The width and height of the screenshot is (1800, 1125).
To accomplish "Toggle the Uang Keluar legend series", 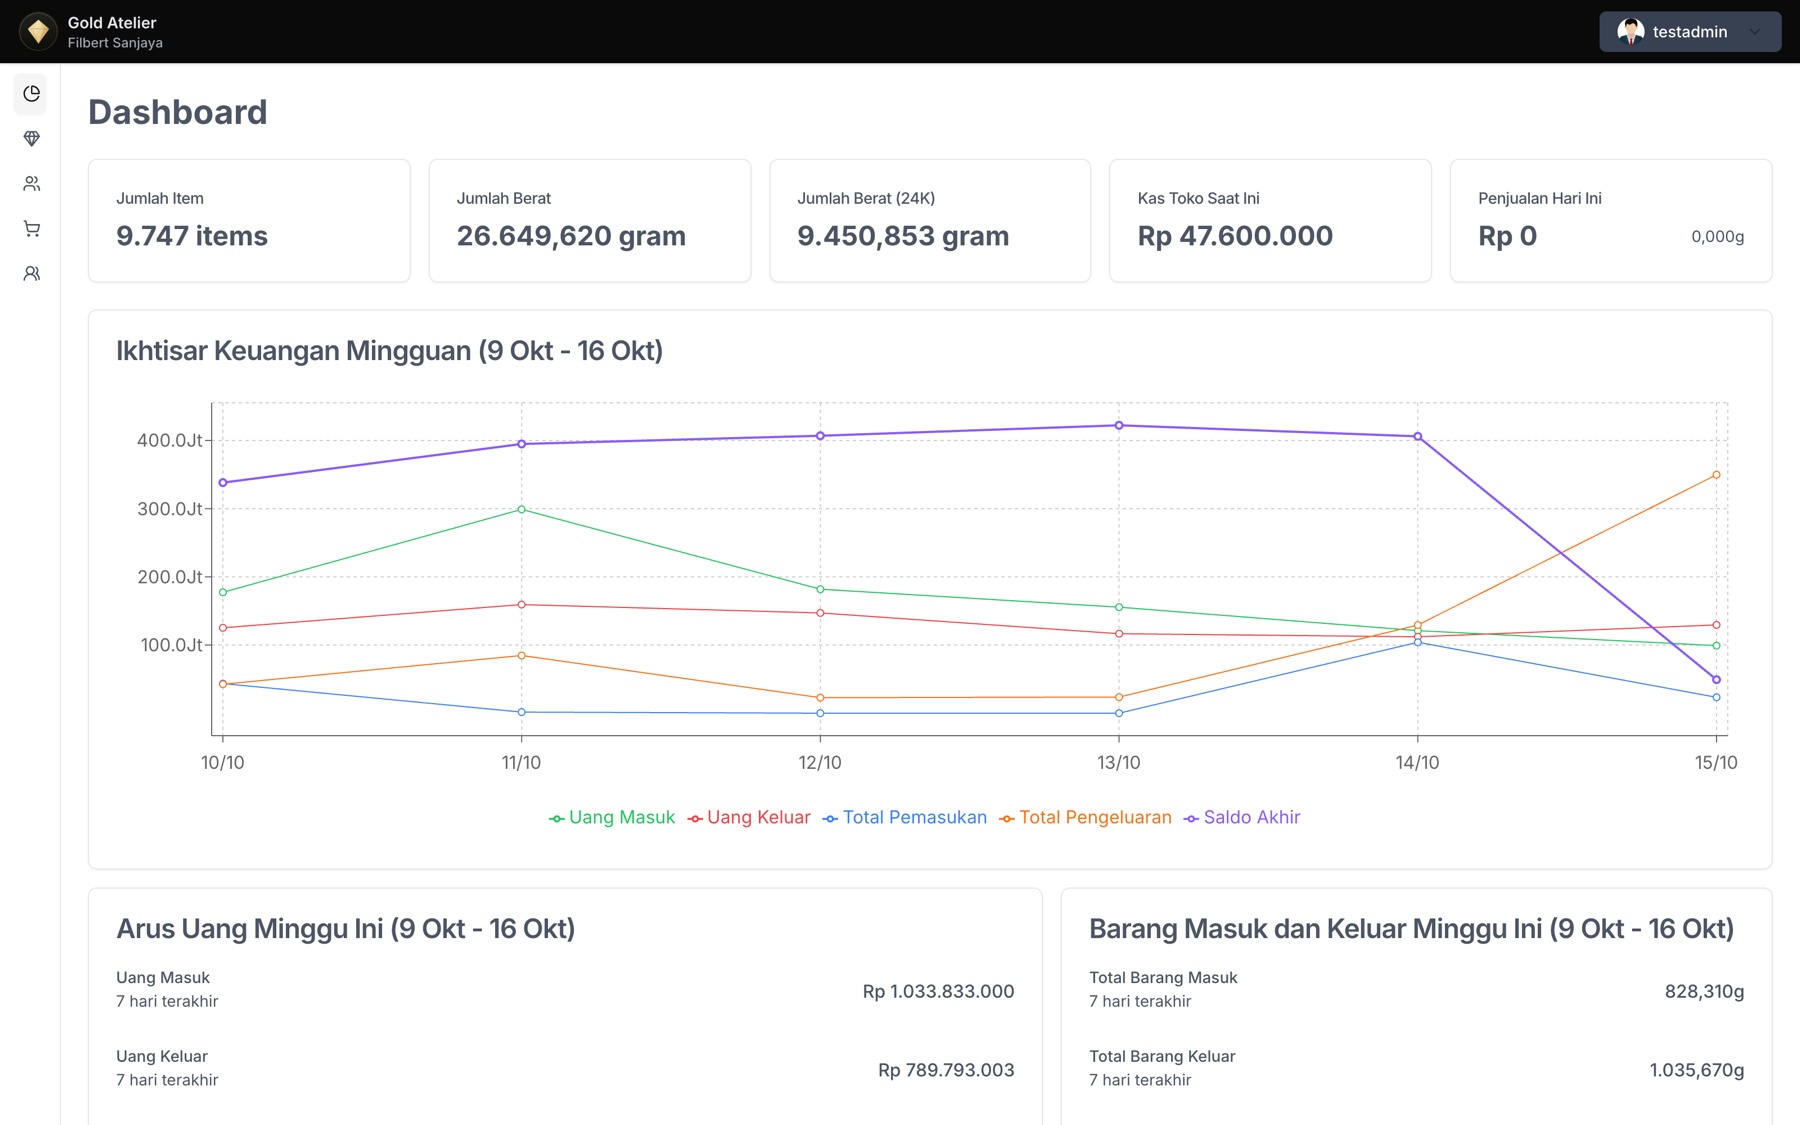I will [749, 818].
